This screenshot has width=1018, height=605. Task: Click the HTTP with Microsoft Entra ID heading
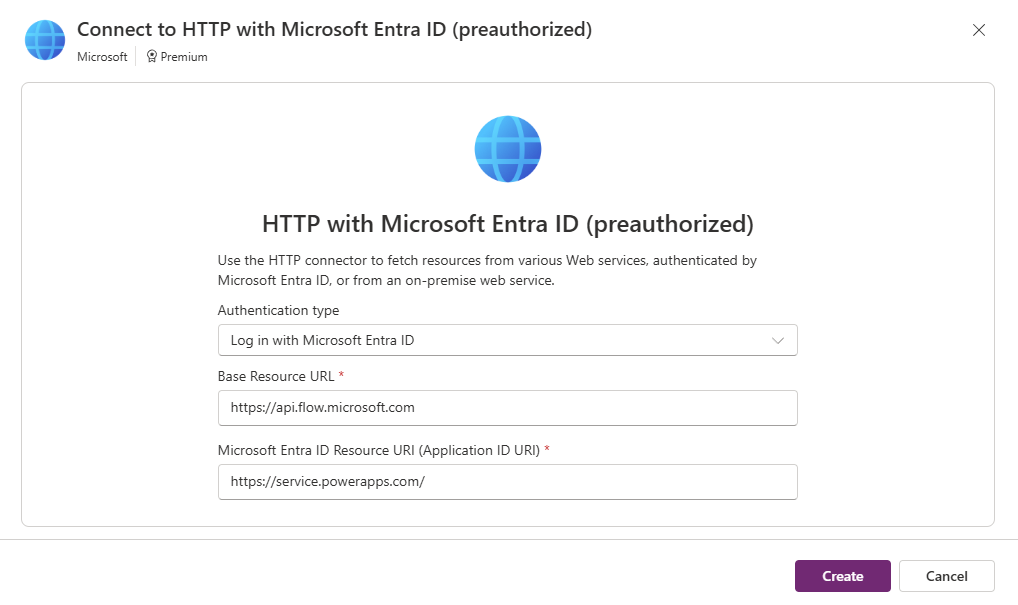coord(508,224)
